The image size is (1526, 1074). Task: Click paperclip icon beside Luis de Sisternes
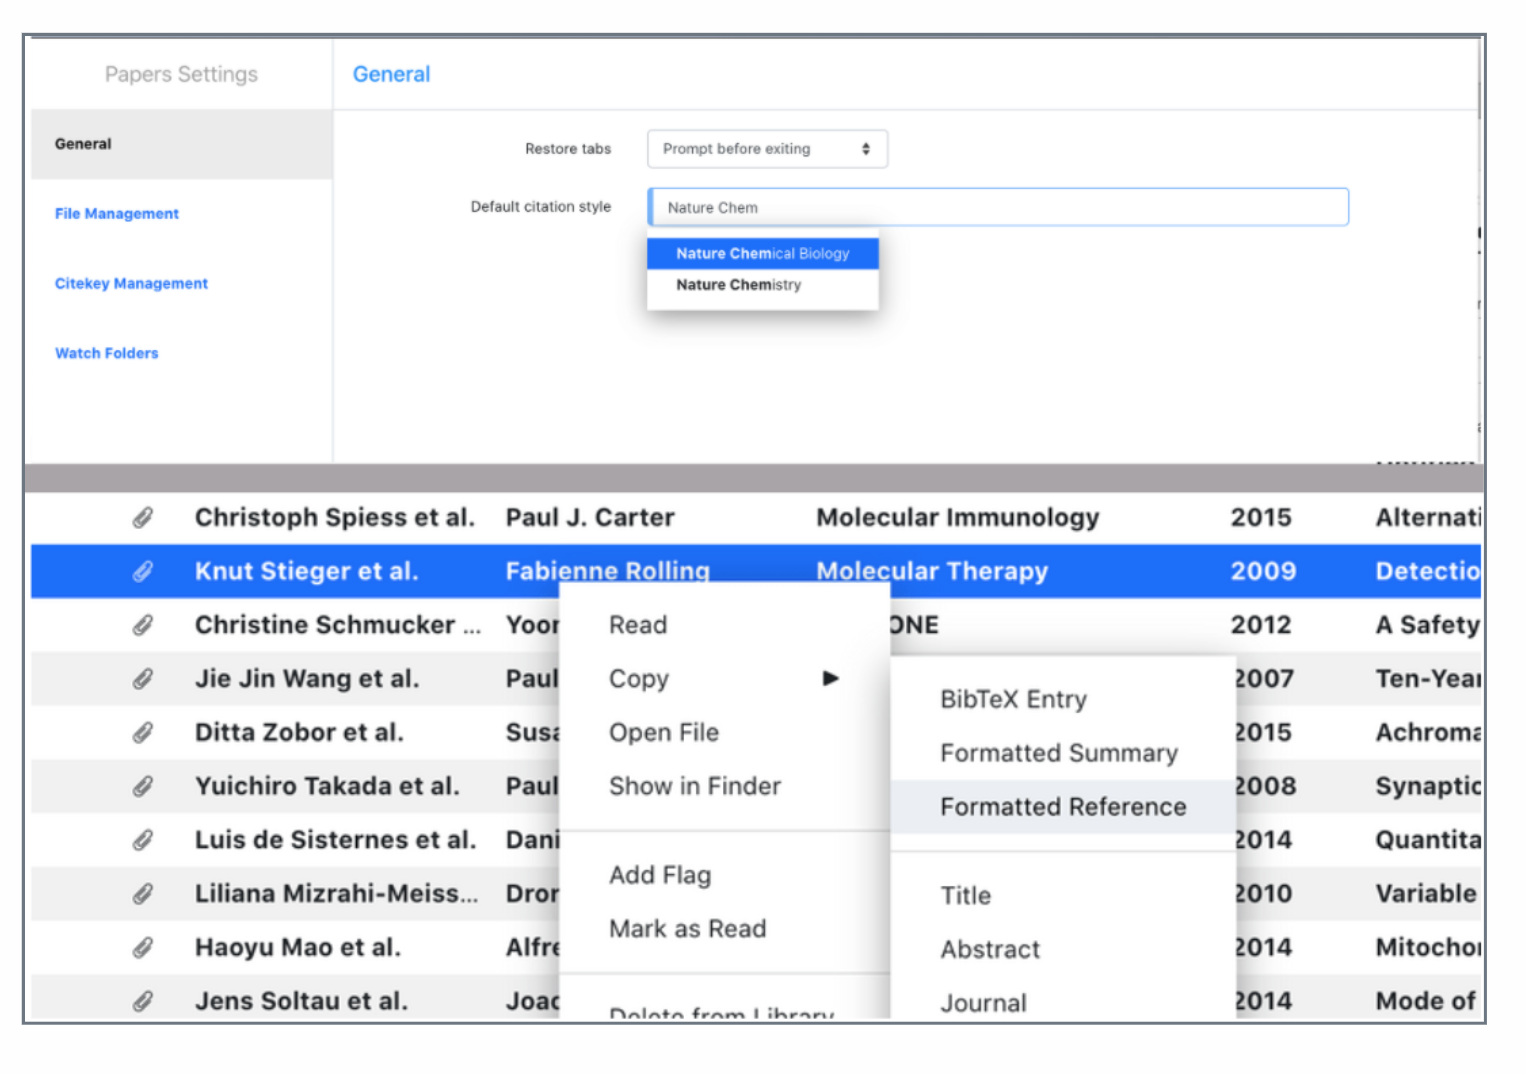143,840
